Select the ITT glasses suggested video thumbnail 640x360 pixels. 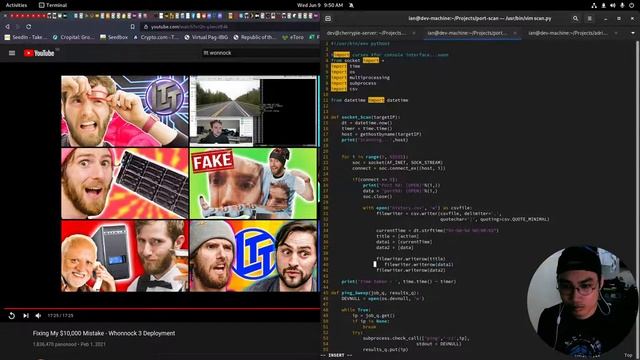coord(125,111)
